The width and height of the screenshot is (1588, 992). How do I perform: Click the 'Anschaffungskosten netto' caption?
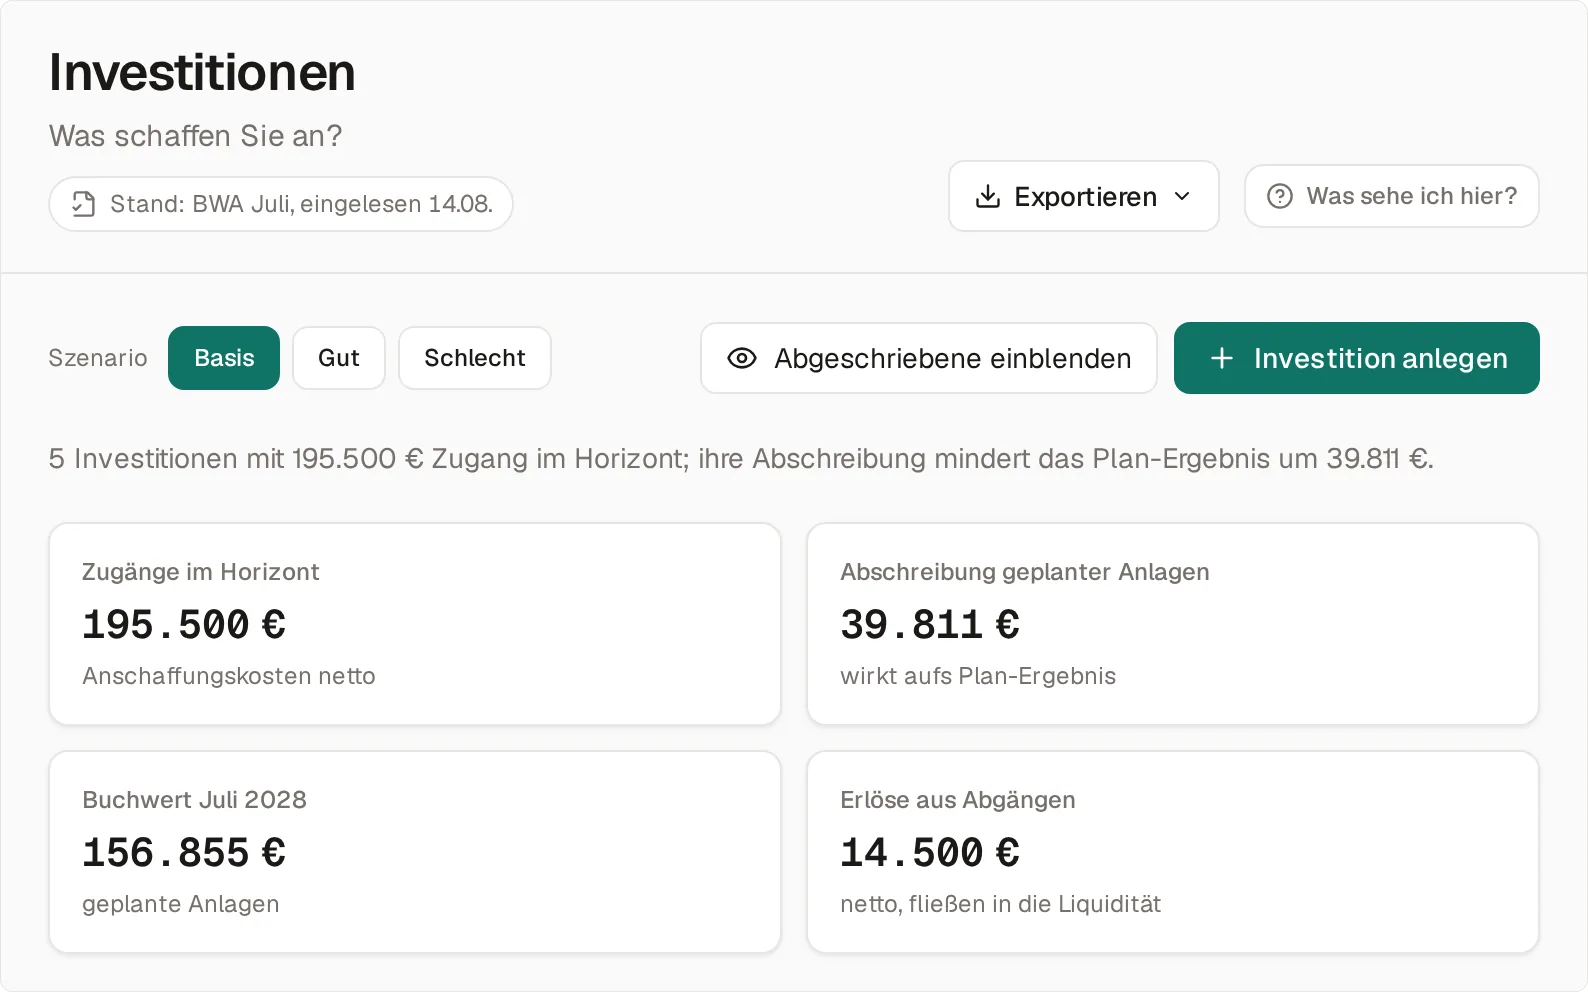coord(229,676)
